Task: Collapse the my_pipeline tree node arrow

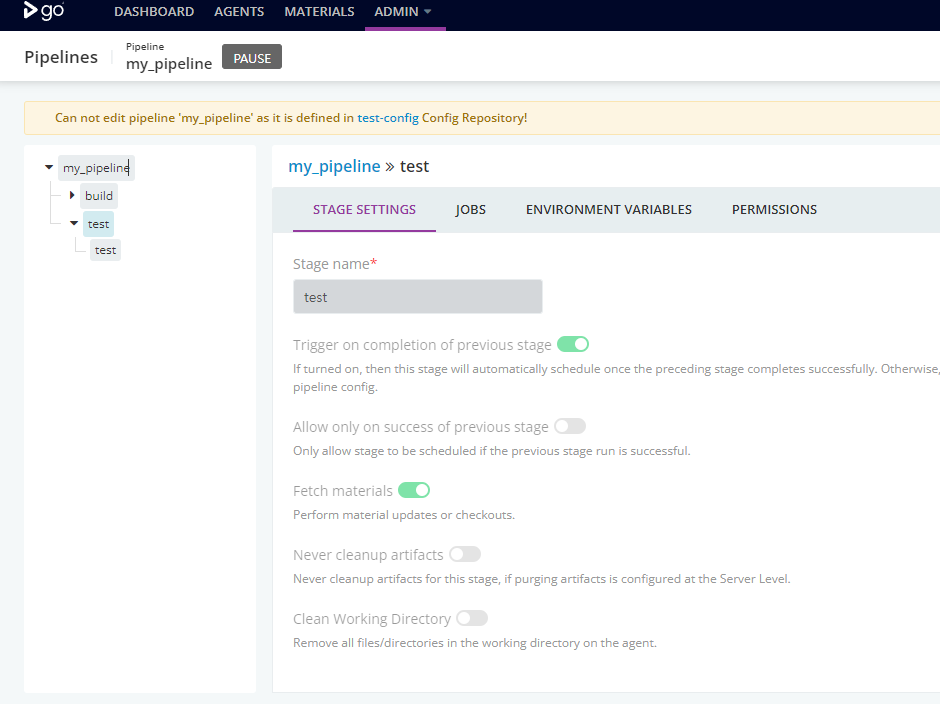Action: point(49,167)
